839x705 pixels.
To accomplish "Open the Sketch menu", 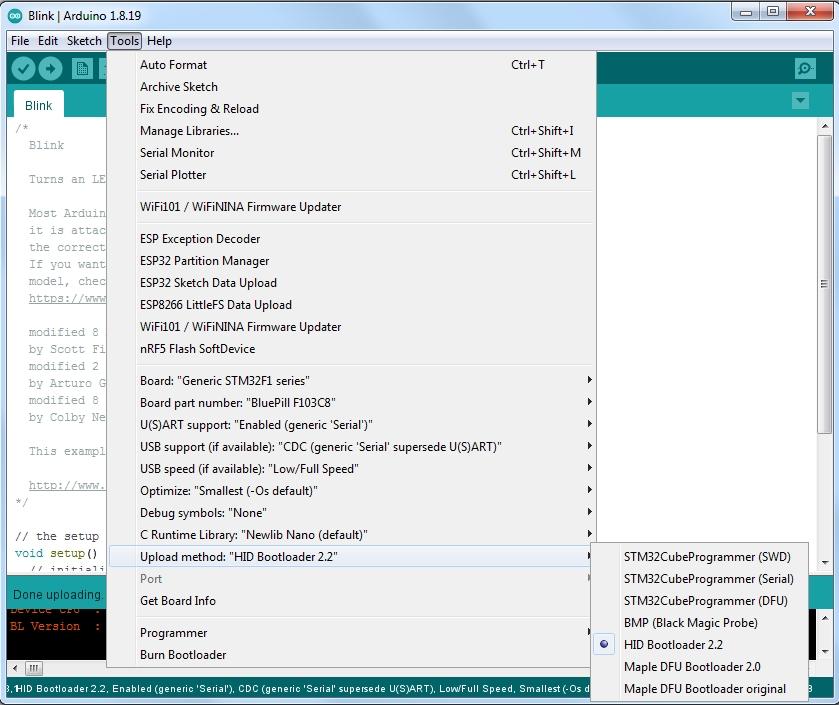I will pyautogui.click(x=84, y=41).
